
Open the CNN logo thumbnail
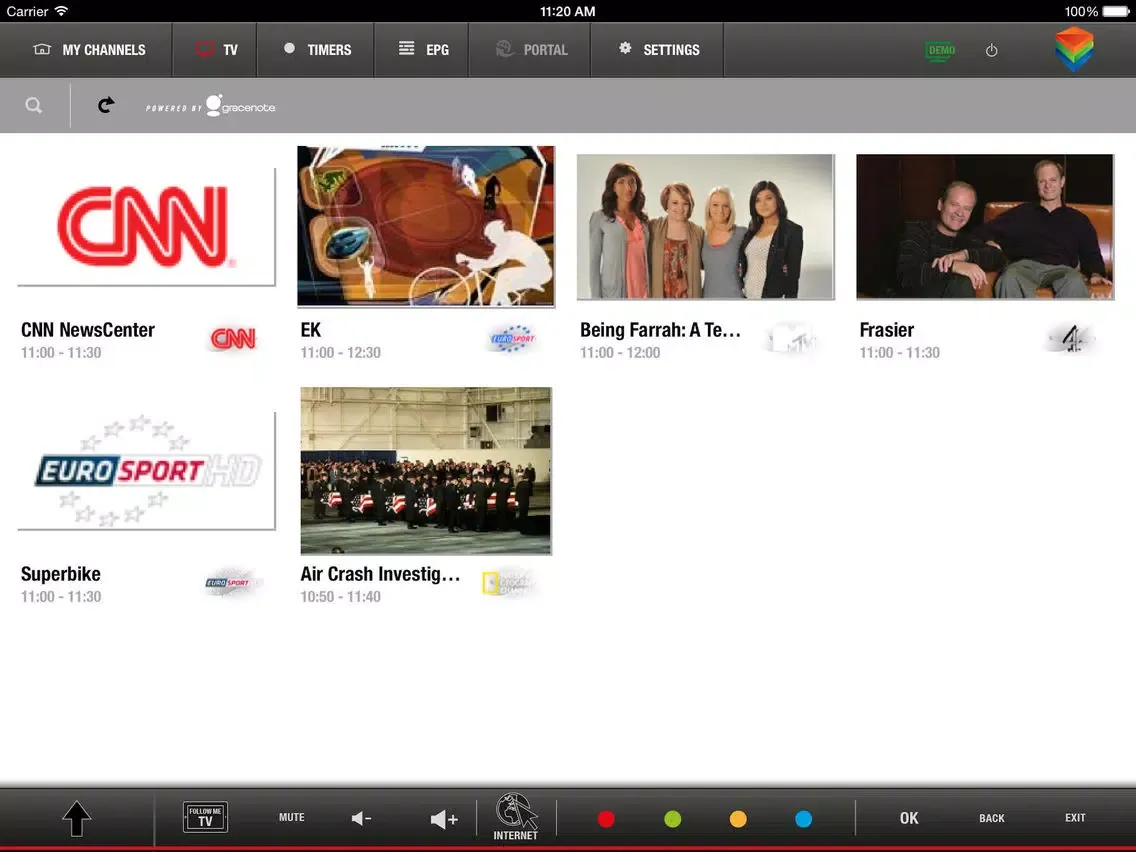[x=146, y=227]
